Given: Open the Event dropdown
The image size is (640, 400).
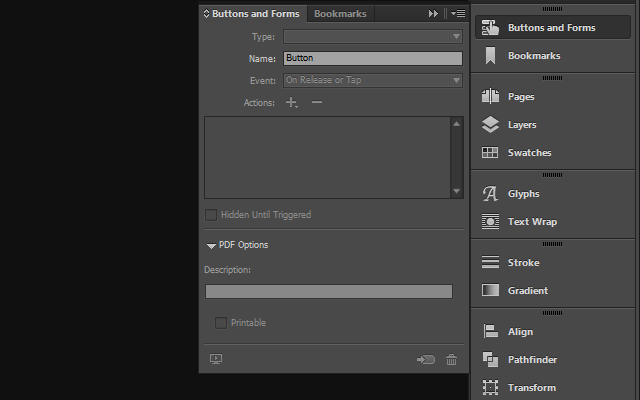Looking at the screenshot, I should pos(373,80).
